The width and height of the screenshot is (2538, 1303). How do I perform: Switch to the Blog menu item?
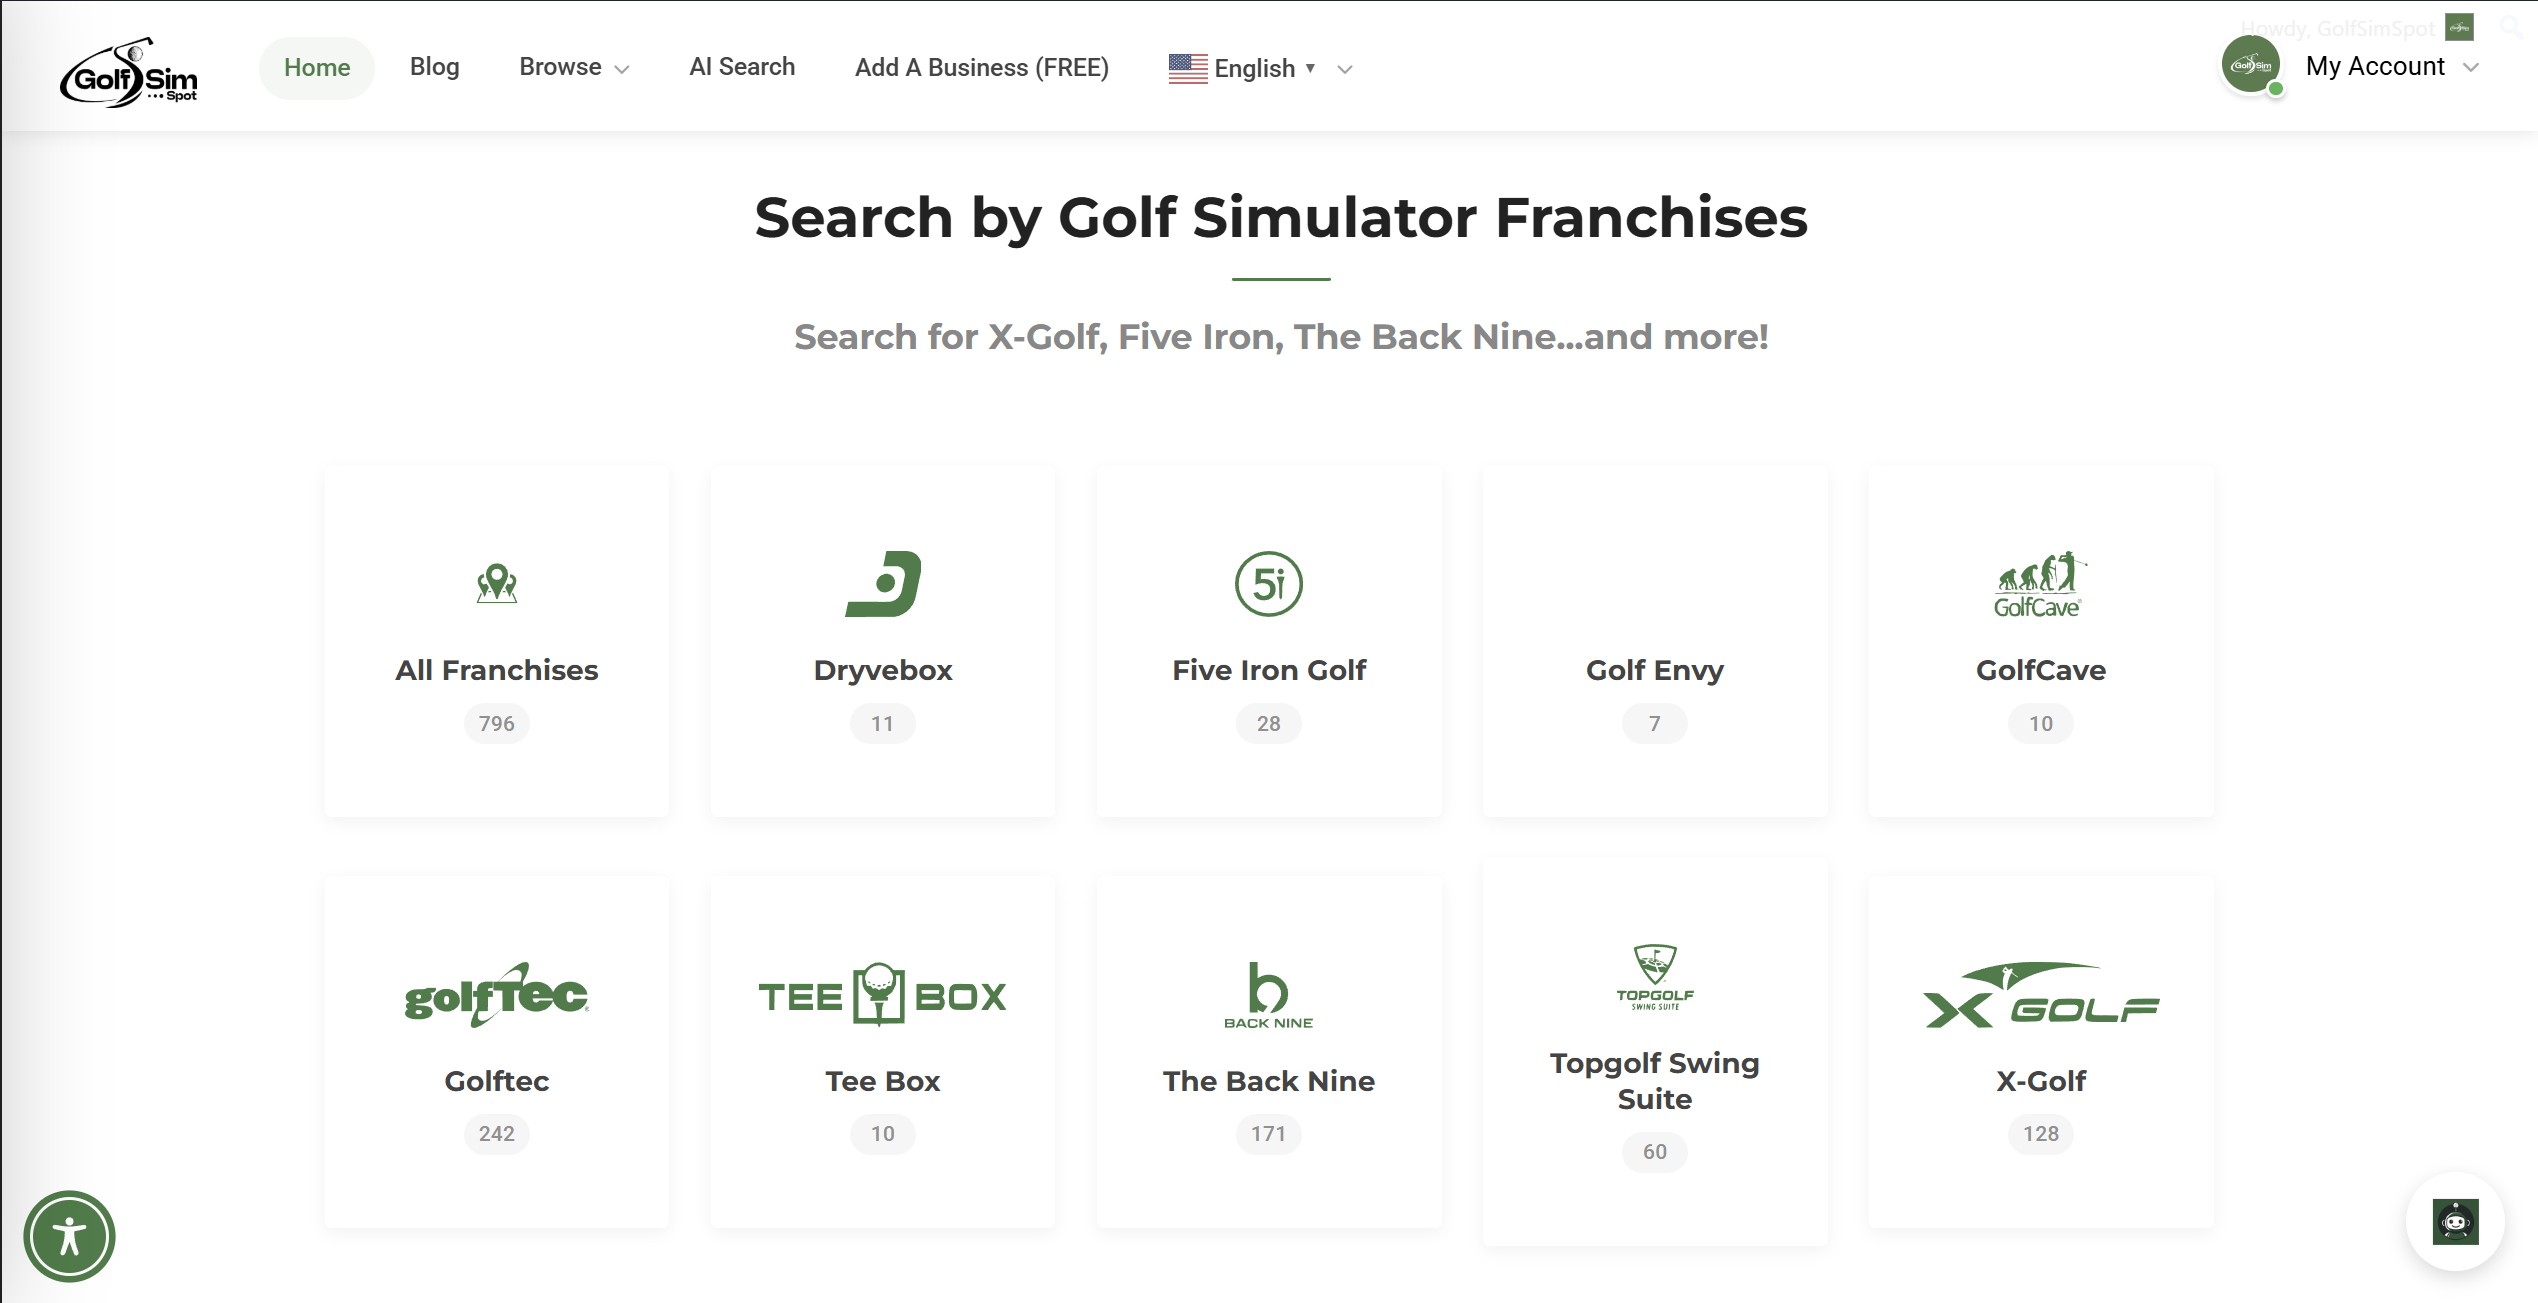433,67
